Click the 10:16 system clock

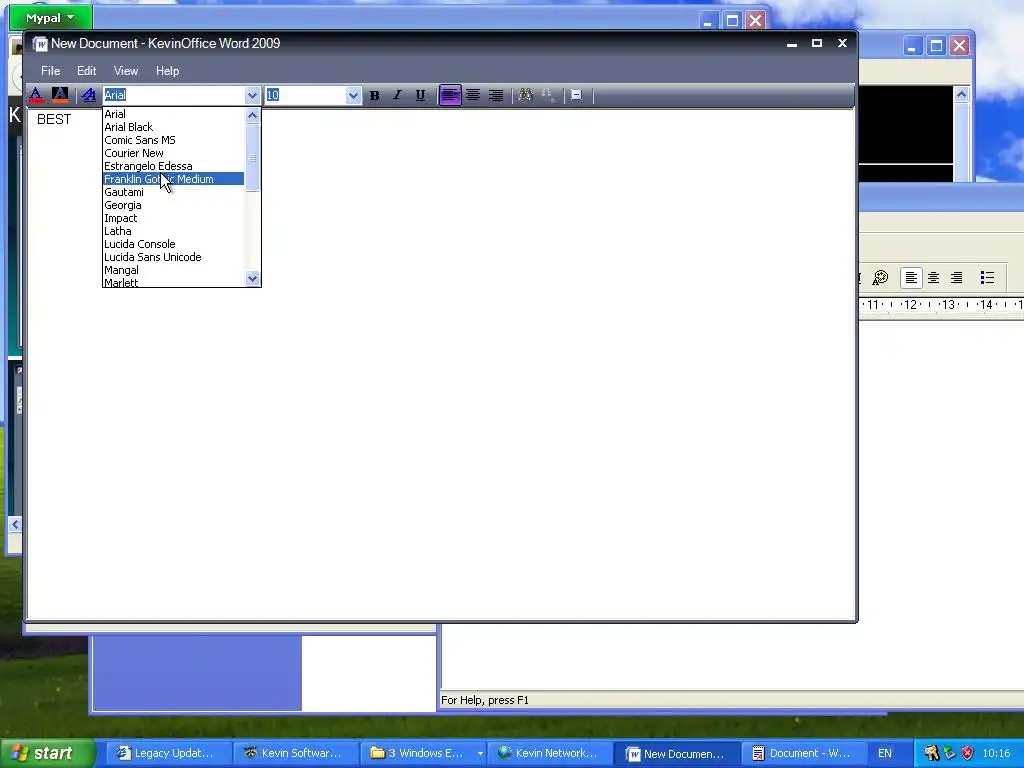[996, 754]
